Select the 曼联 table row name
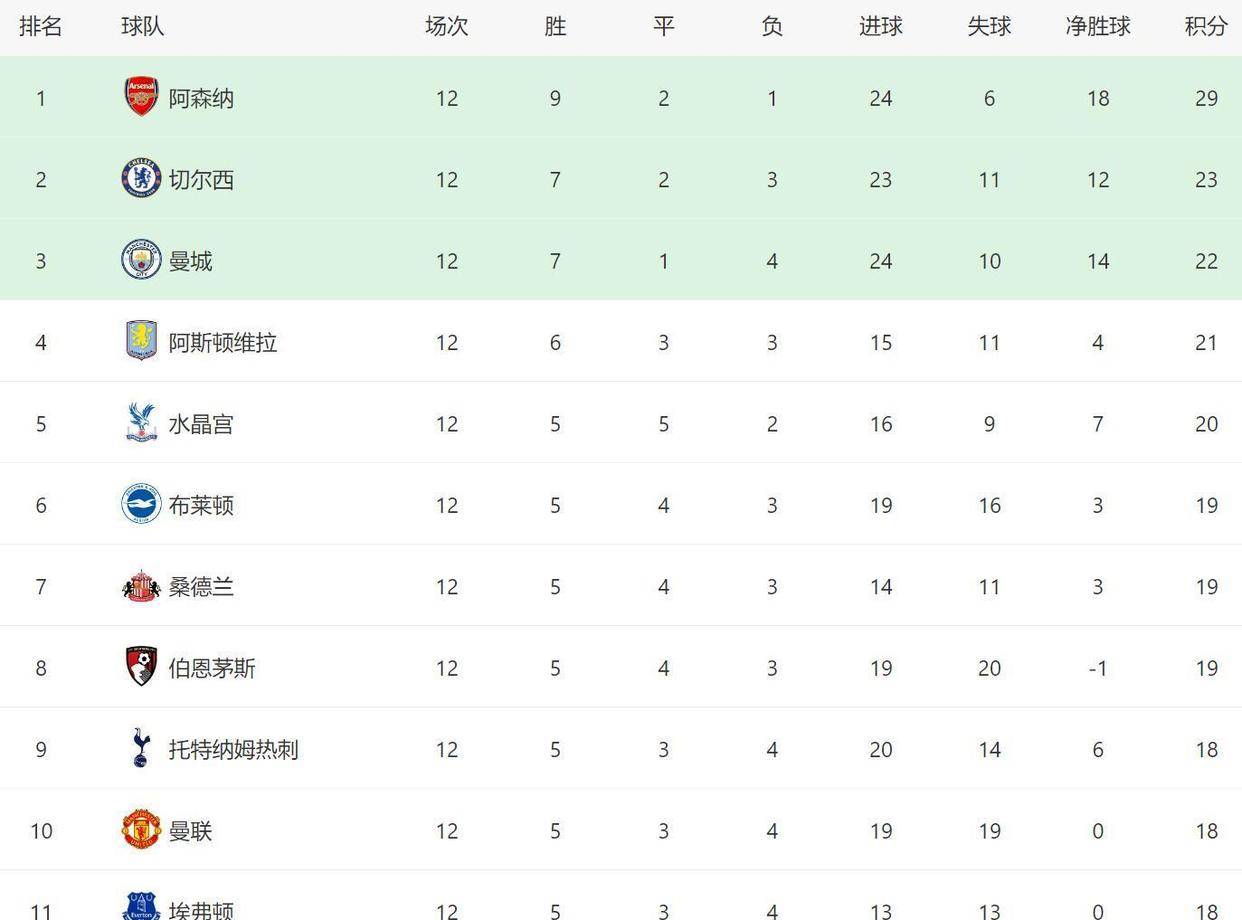The image size is (1242, 920). coord(190,831)
